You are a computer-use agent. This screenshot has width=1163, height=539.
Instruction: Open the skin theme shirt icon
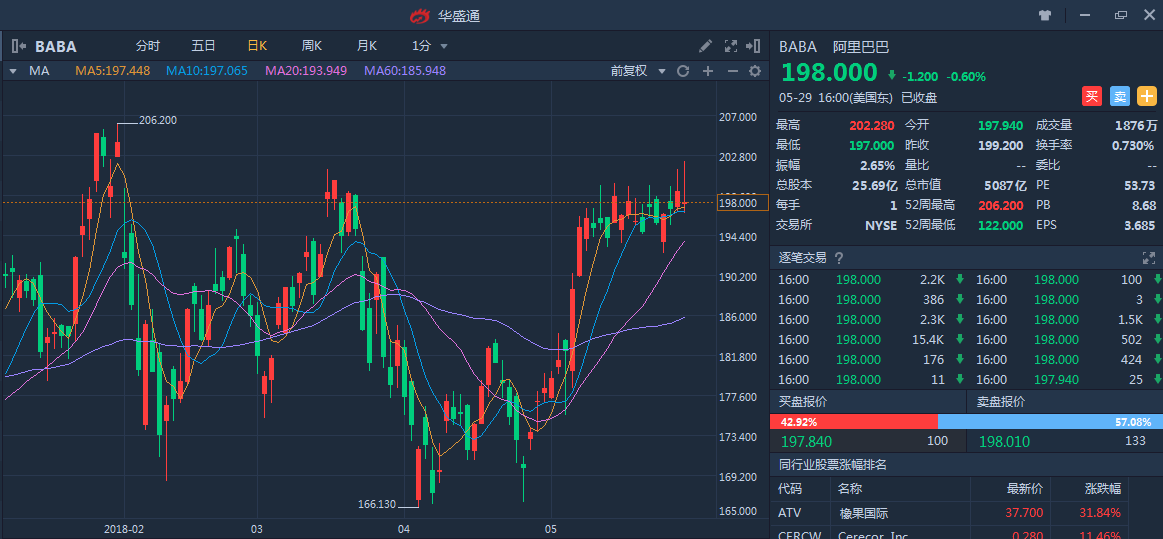[1044, 16]
